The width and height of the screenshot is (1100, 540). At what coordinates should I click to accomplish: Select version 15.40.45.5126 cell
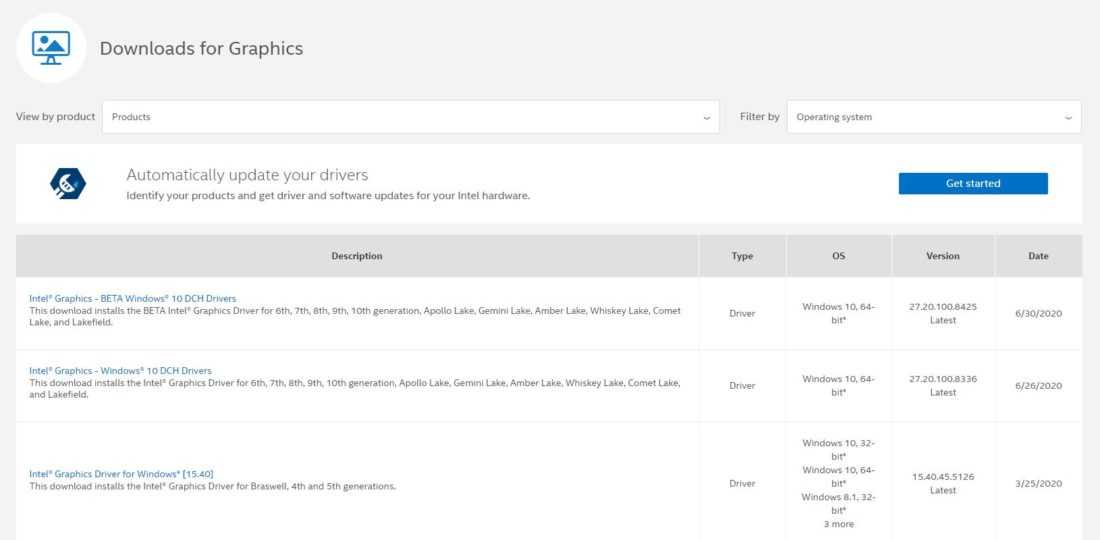tap(942, 477)
